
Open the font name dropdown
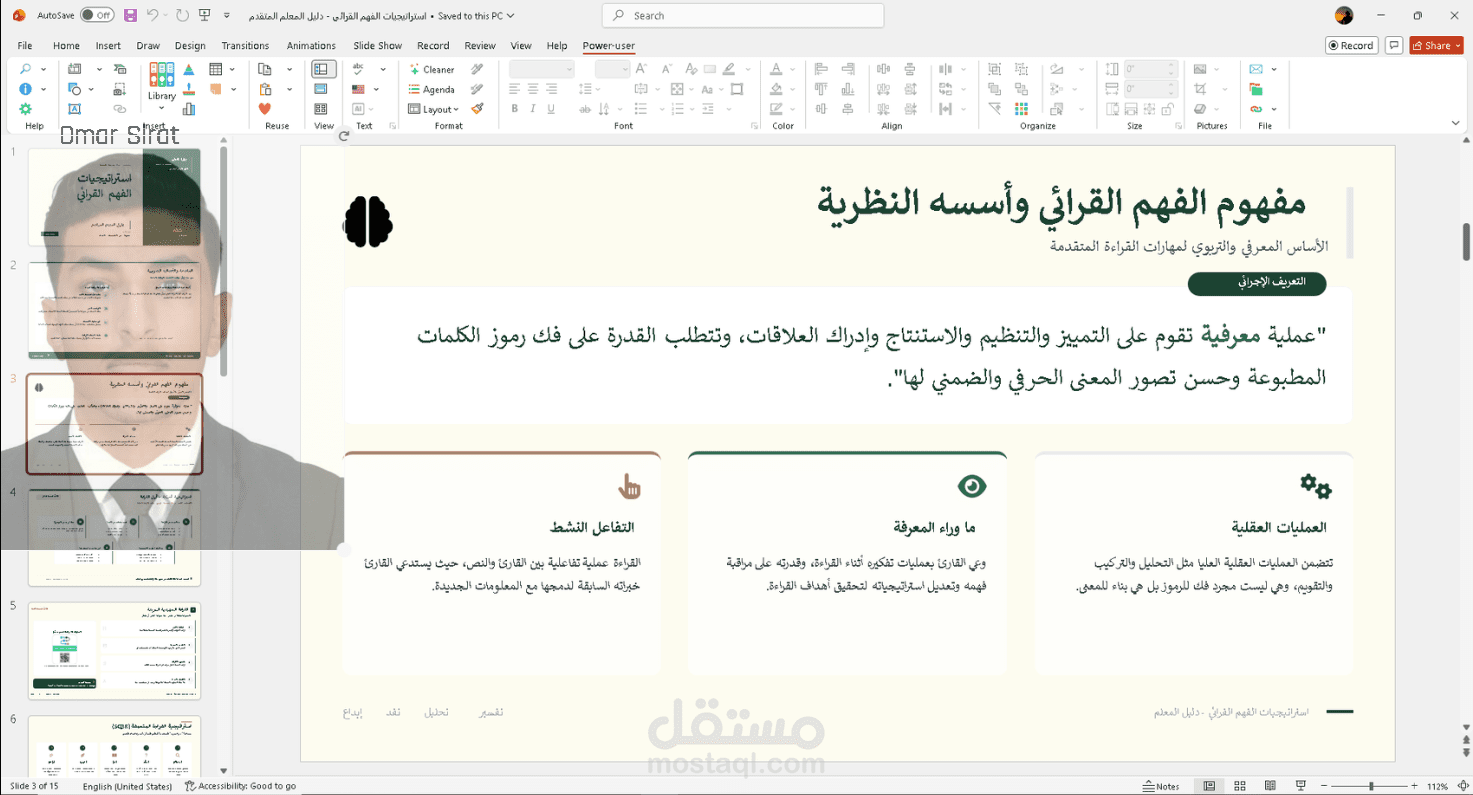[x=569, y=69]
